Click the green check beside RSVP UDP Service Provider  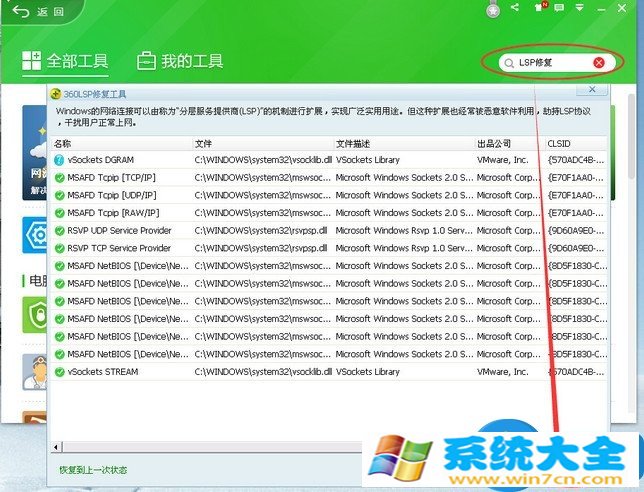point(60,231)
